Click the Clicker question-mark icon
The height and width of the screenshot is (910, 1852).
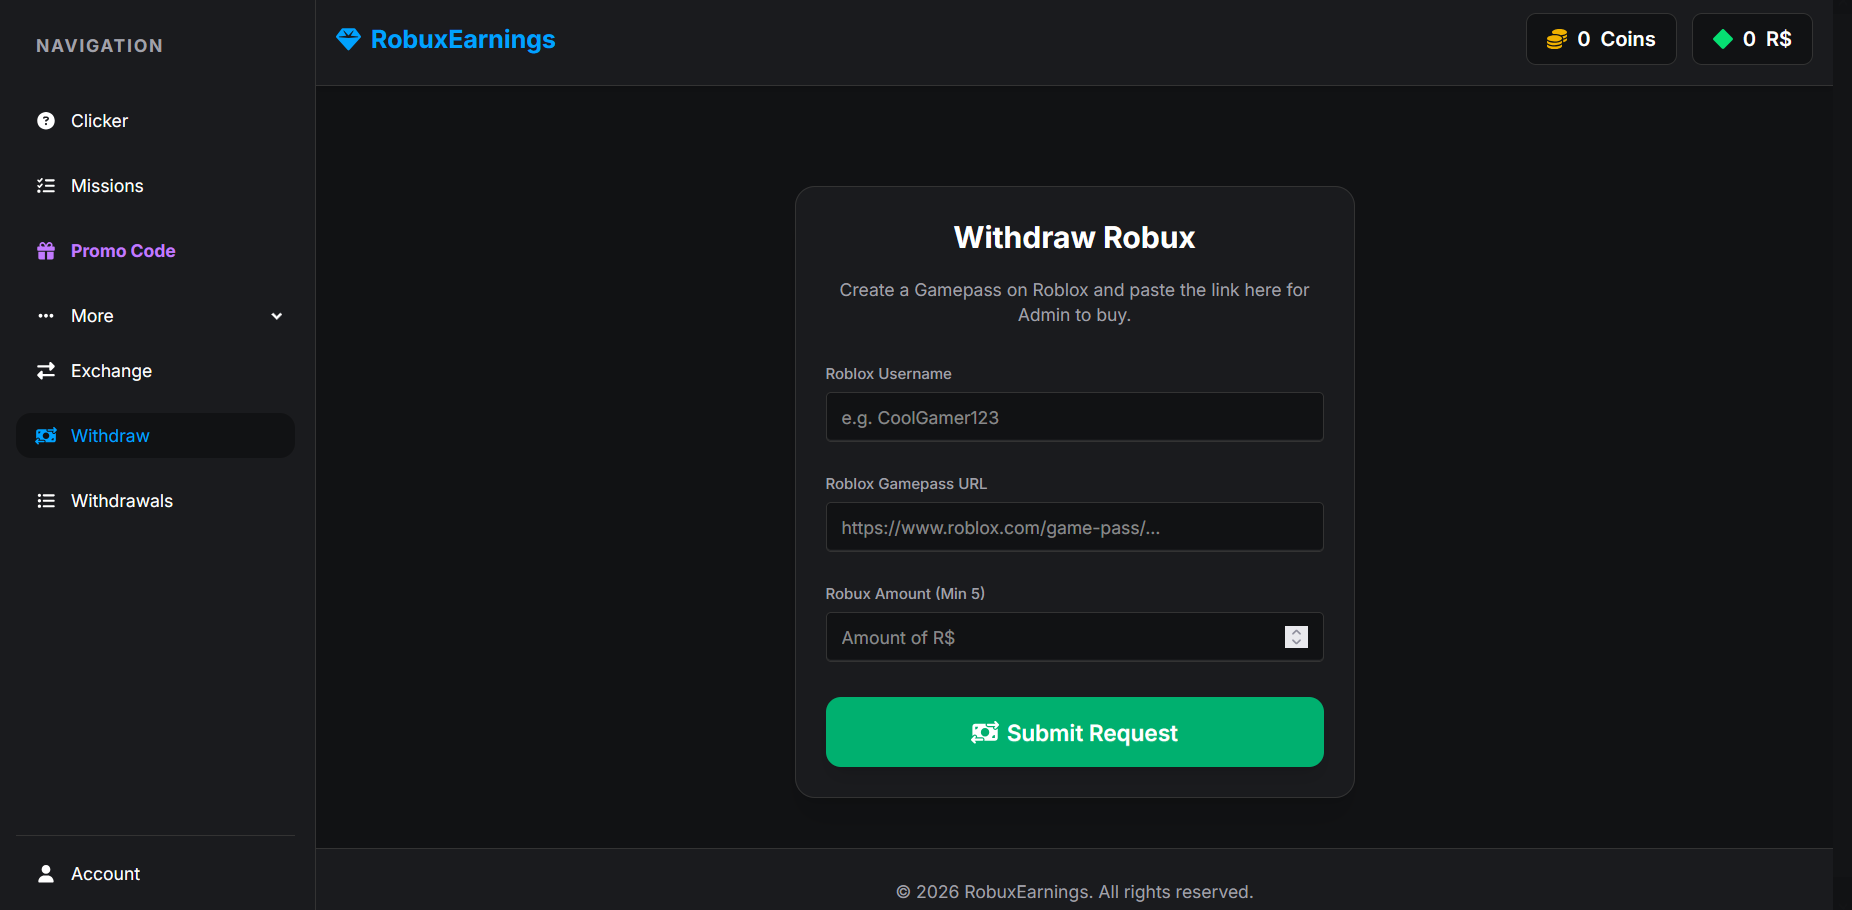(x=46, y=121)
